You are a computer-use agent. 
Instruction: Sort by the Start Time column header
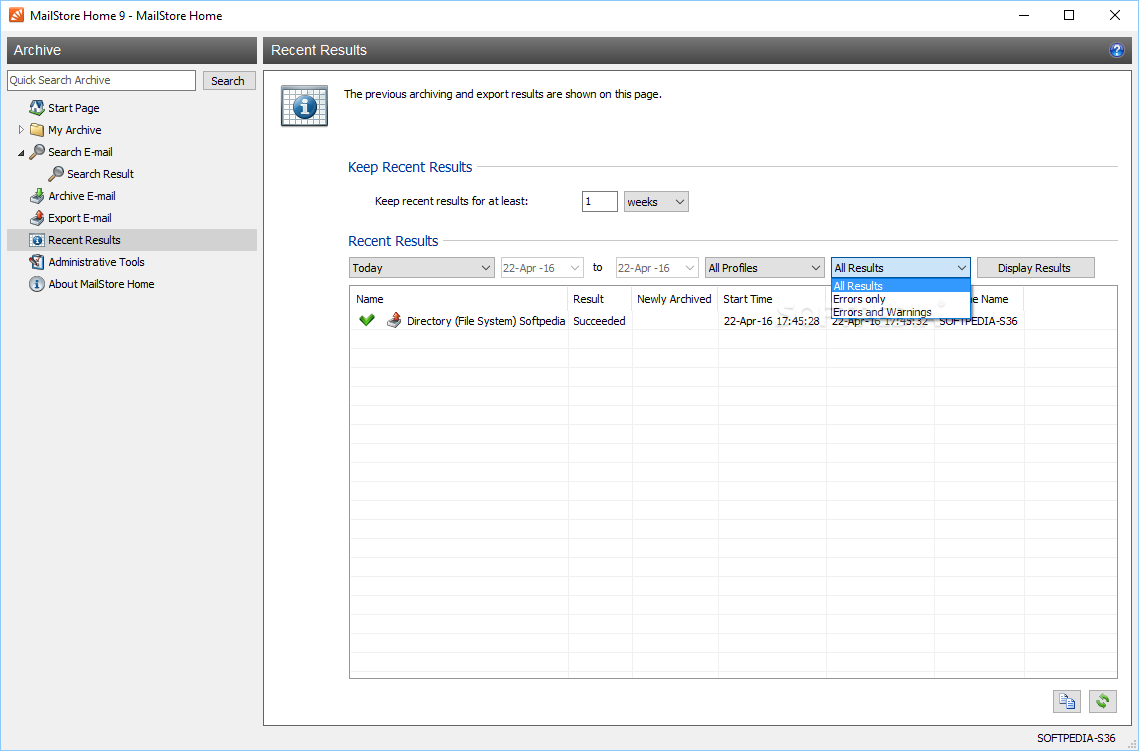click(772, 299)
